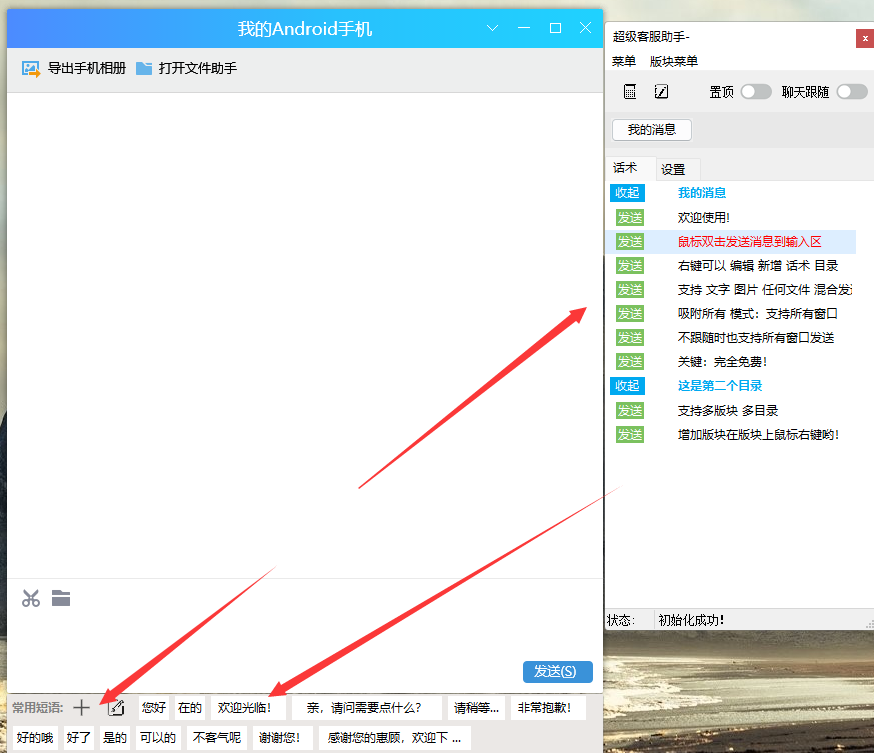Click the 导出手机相册 album export icon

pyautogui.click(x=31, y=69)
